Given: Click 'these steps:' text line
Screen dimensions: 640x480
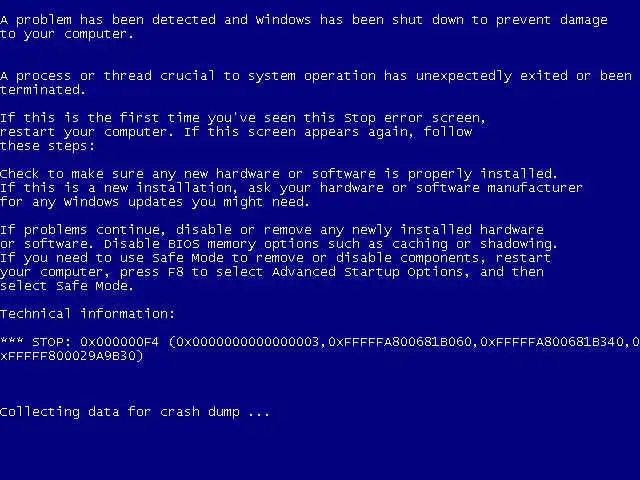Looking at the screenshot, I should click(47, 146).
